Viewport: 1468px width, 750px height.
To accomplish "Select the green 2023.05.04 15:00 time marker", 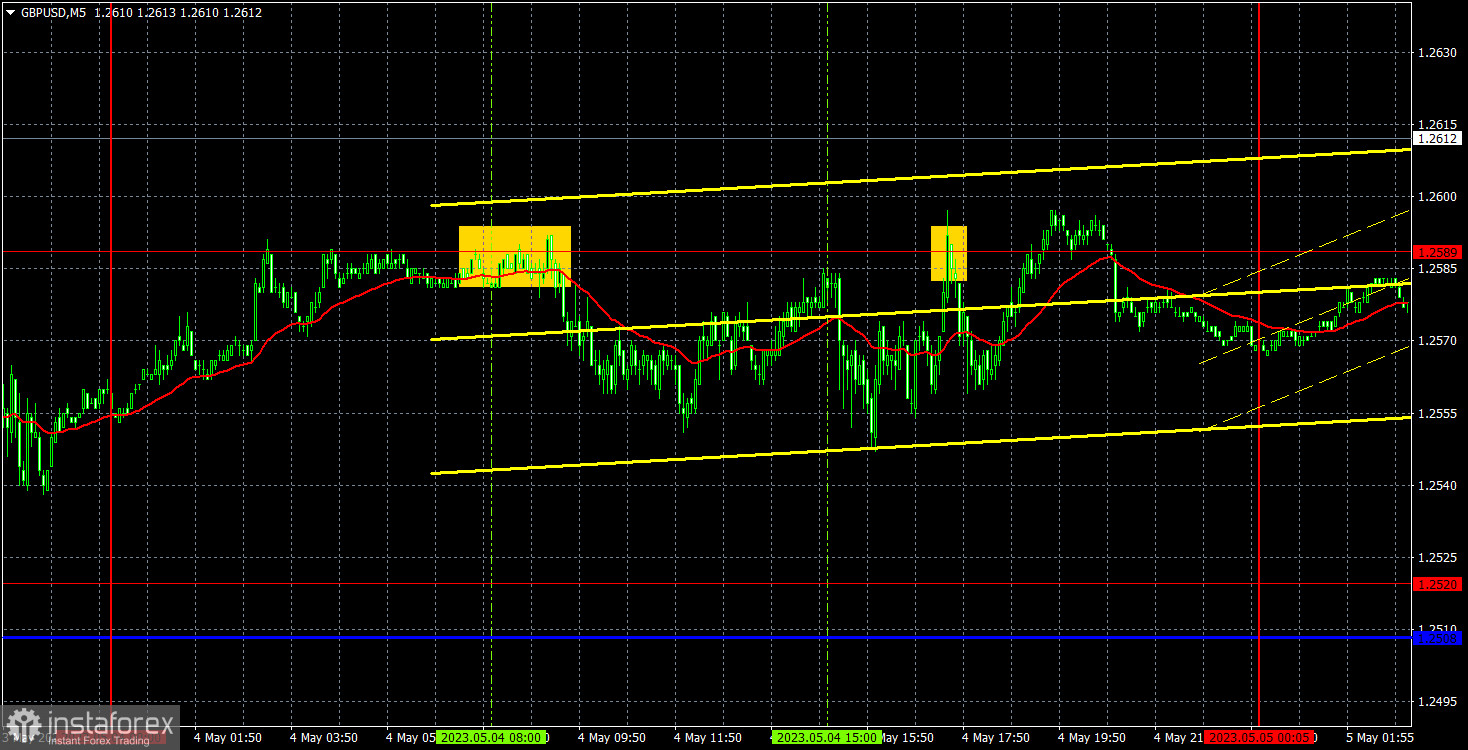I will 826,738.
